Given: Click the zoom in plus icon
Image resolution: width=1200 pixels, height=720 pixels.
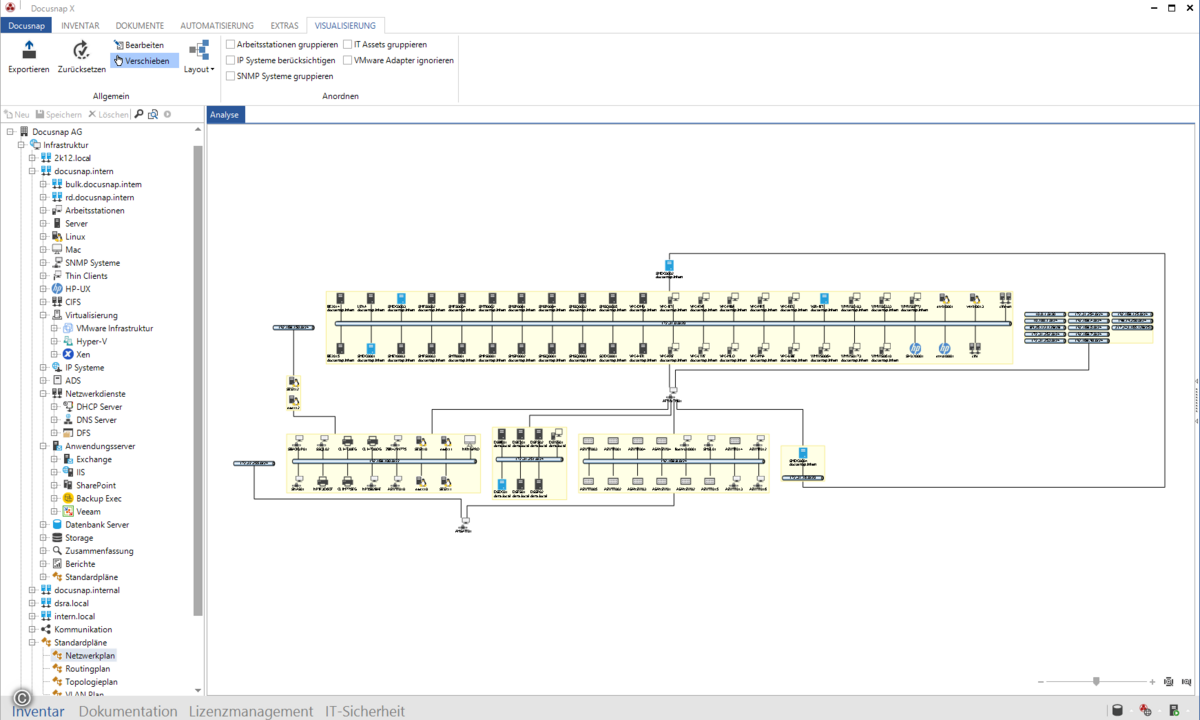Looking at the screenshot, I should point(1152,682).
